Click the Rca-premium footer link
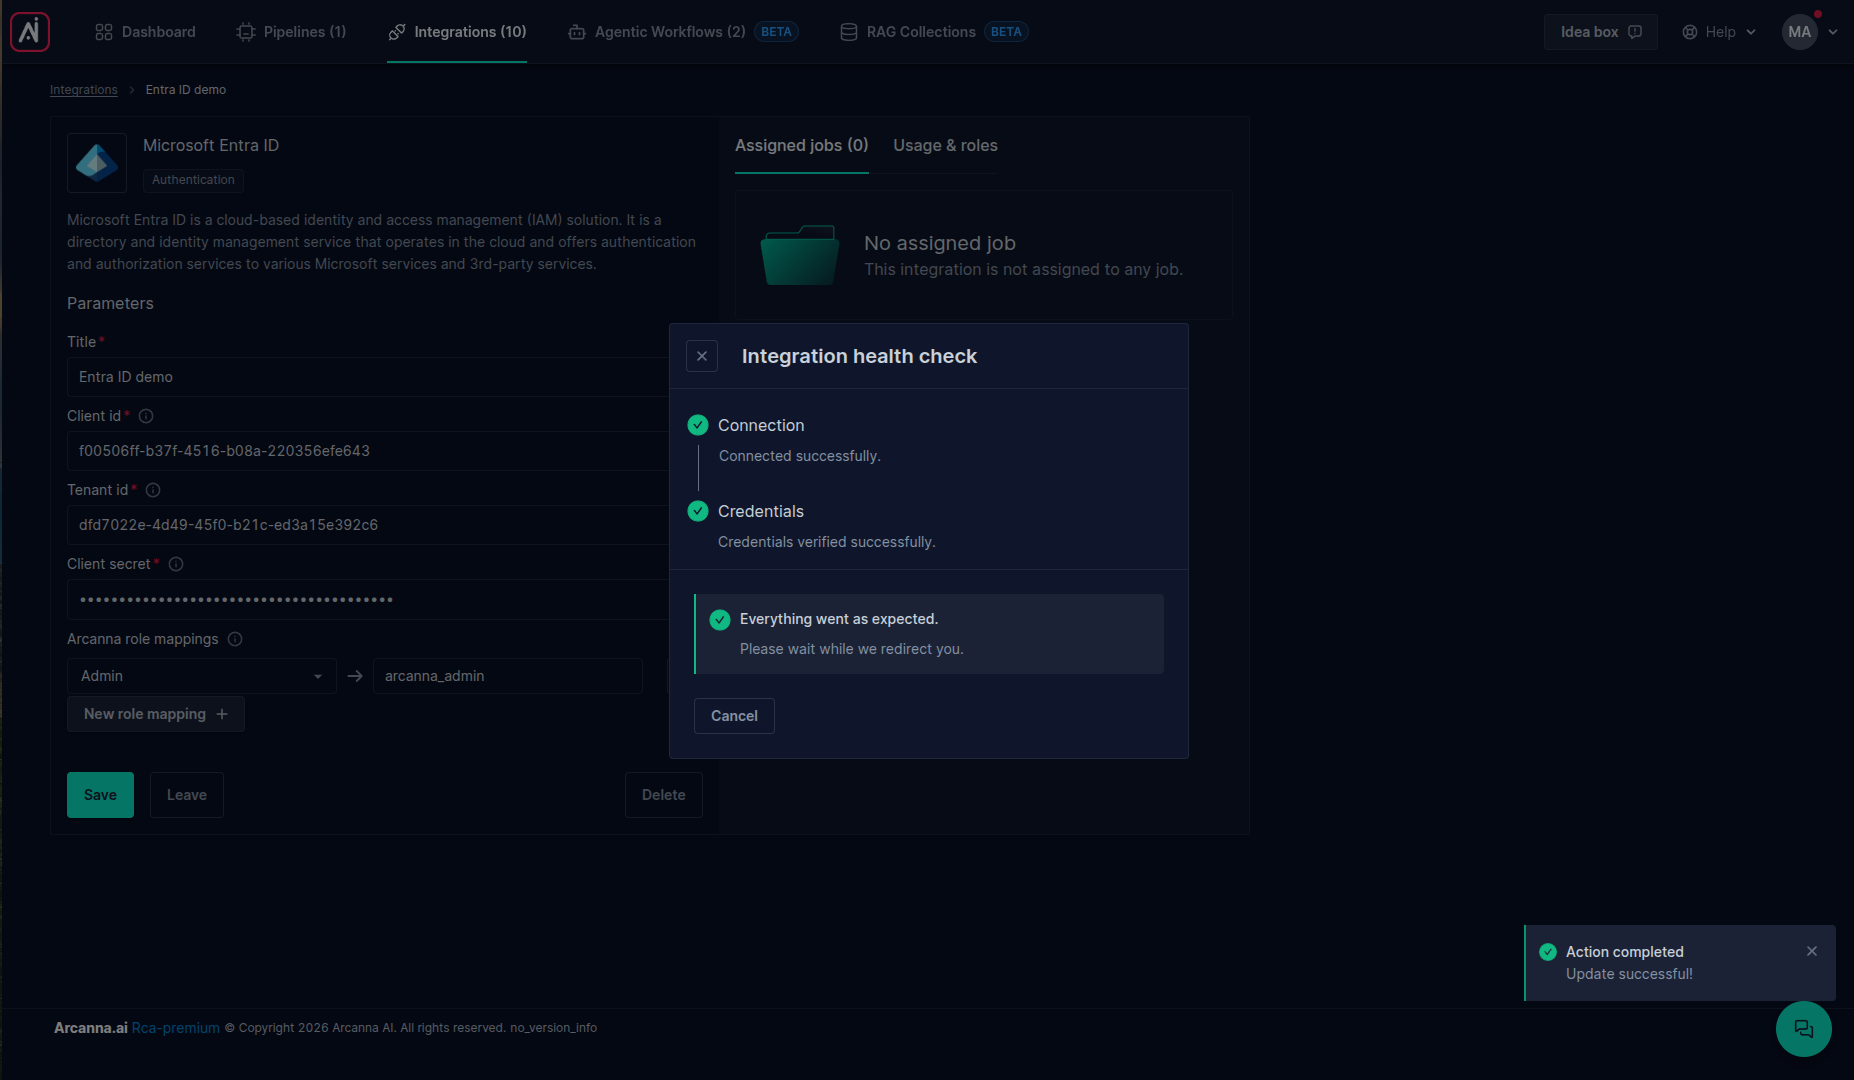The width and height of the screenshot is (1854, 1080). coord(176,1028)
